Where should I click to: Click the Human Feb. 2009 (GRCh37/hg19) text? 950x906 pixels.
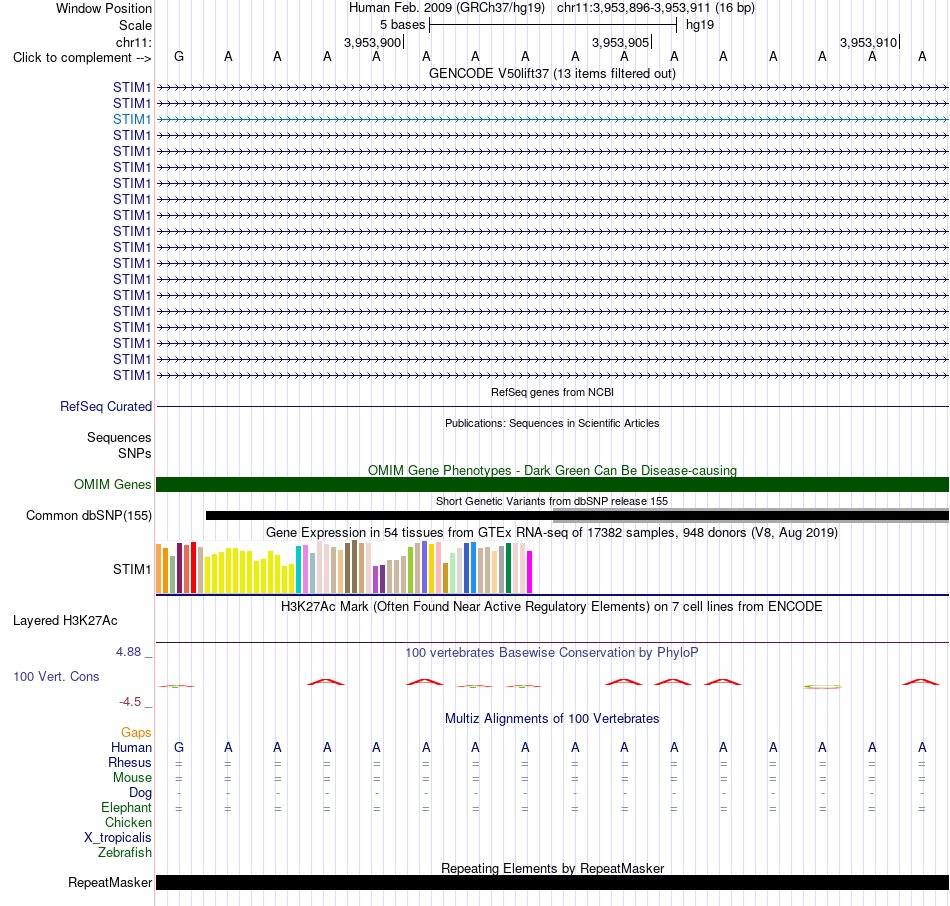pos(447,8)
